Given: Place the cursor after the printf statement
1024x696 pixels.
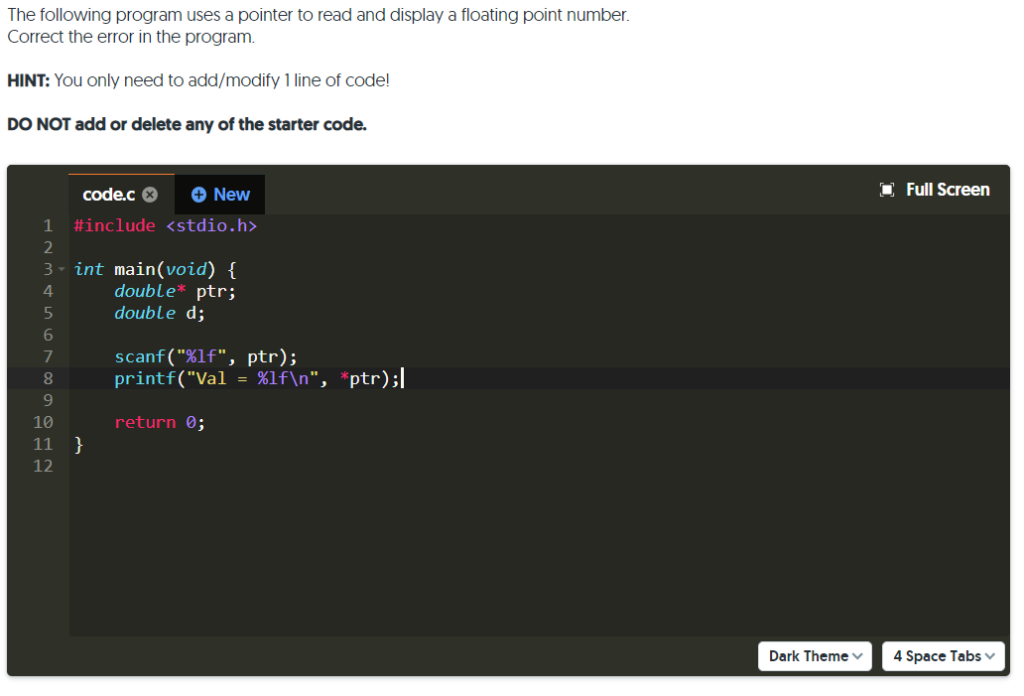Looking at the screenshot, I should pos(404,378).
